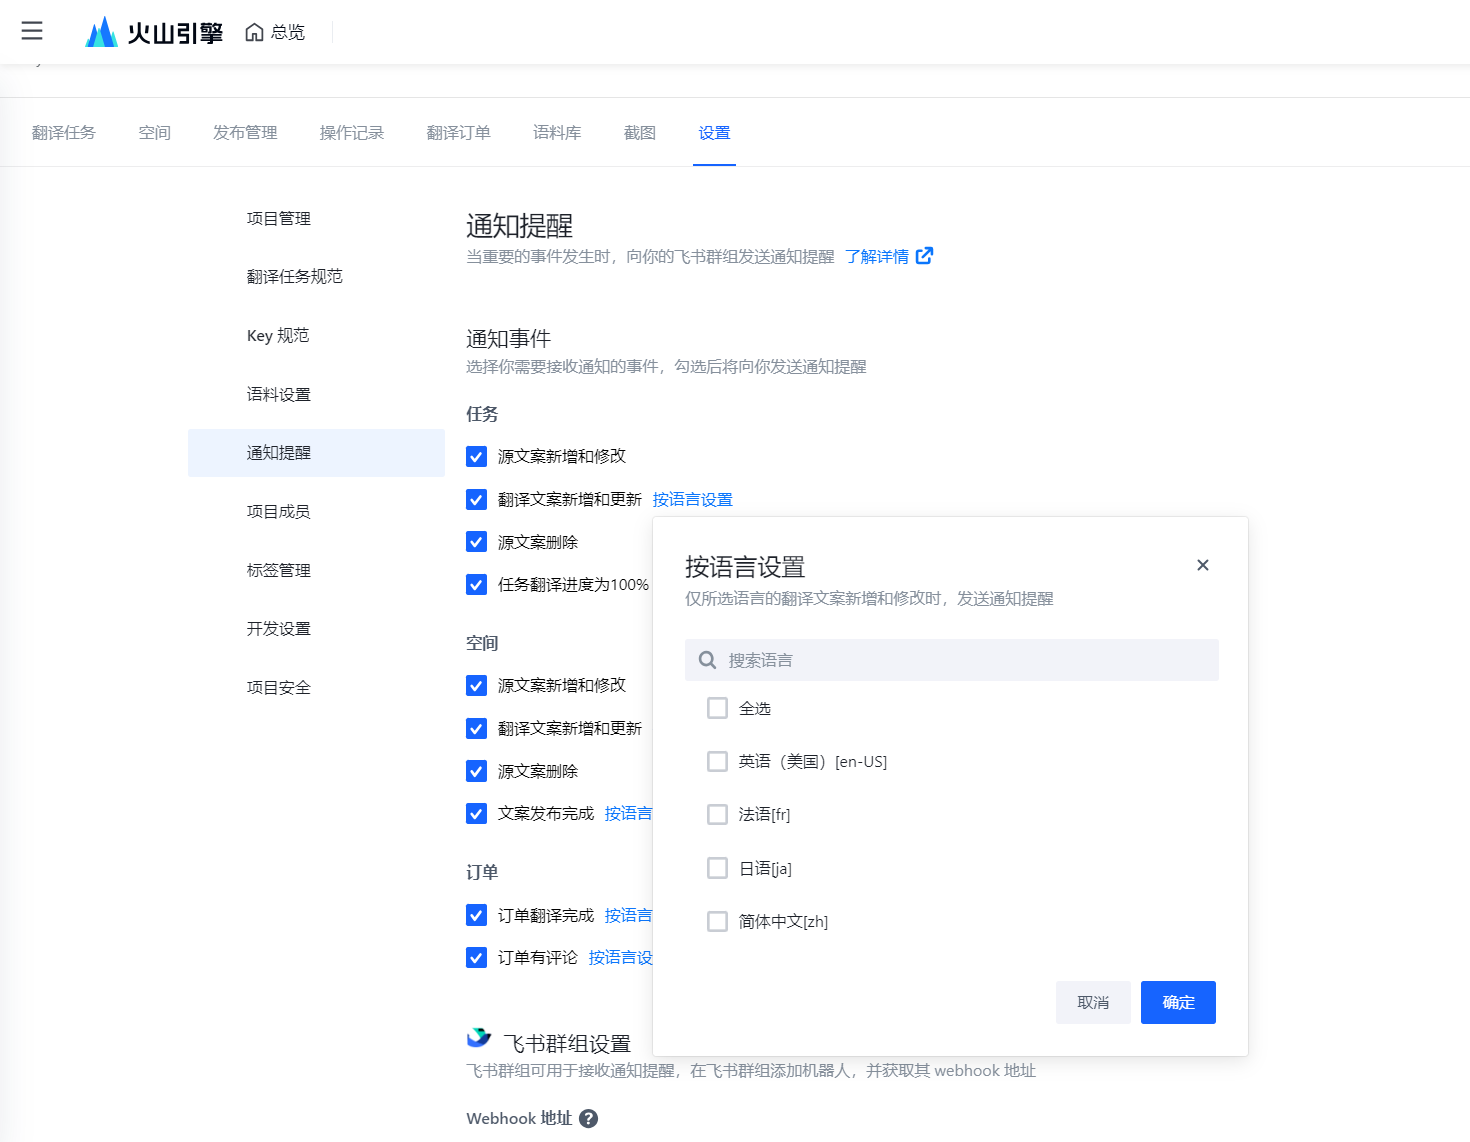The height and width of the screenshot is (1142, 1470).
Task: Uncheck 源文案新增和修改 under 任务
Action: (x=477, y=456)
